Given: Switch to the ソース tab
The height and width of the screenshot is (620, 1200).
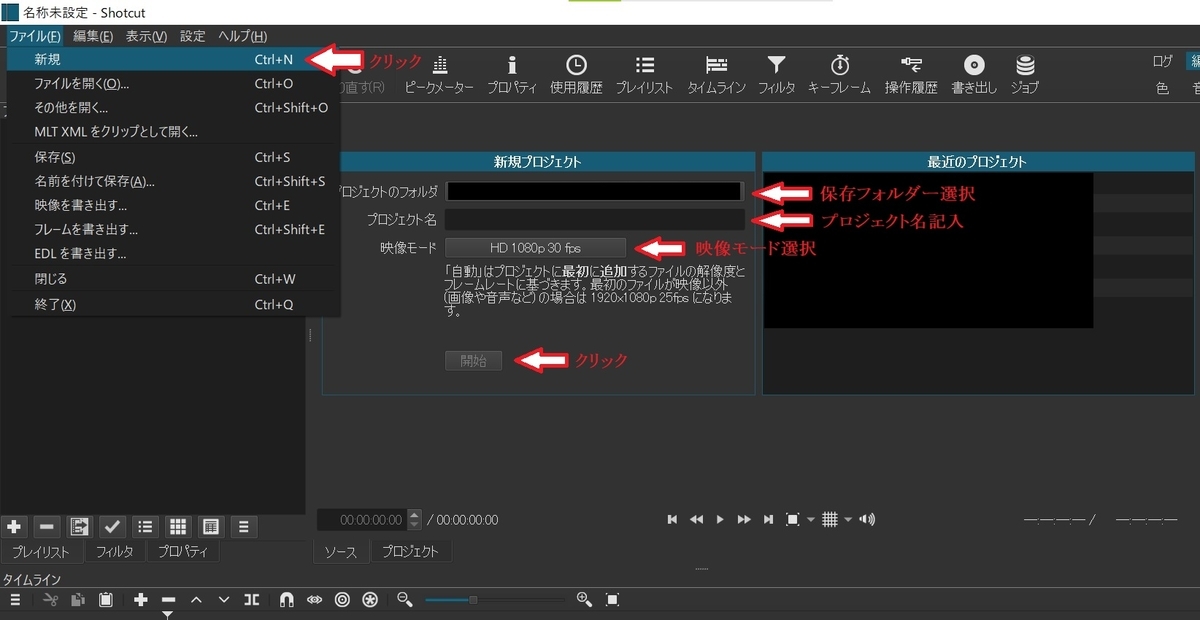Looking at the screenshot, I should (341, 550).
